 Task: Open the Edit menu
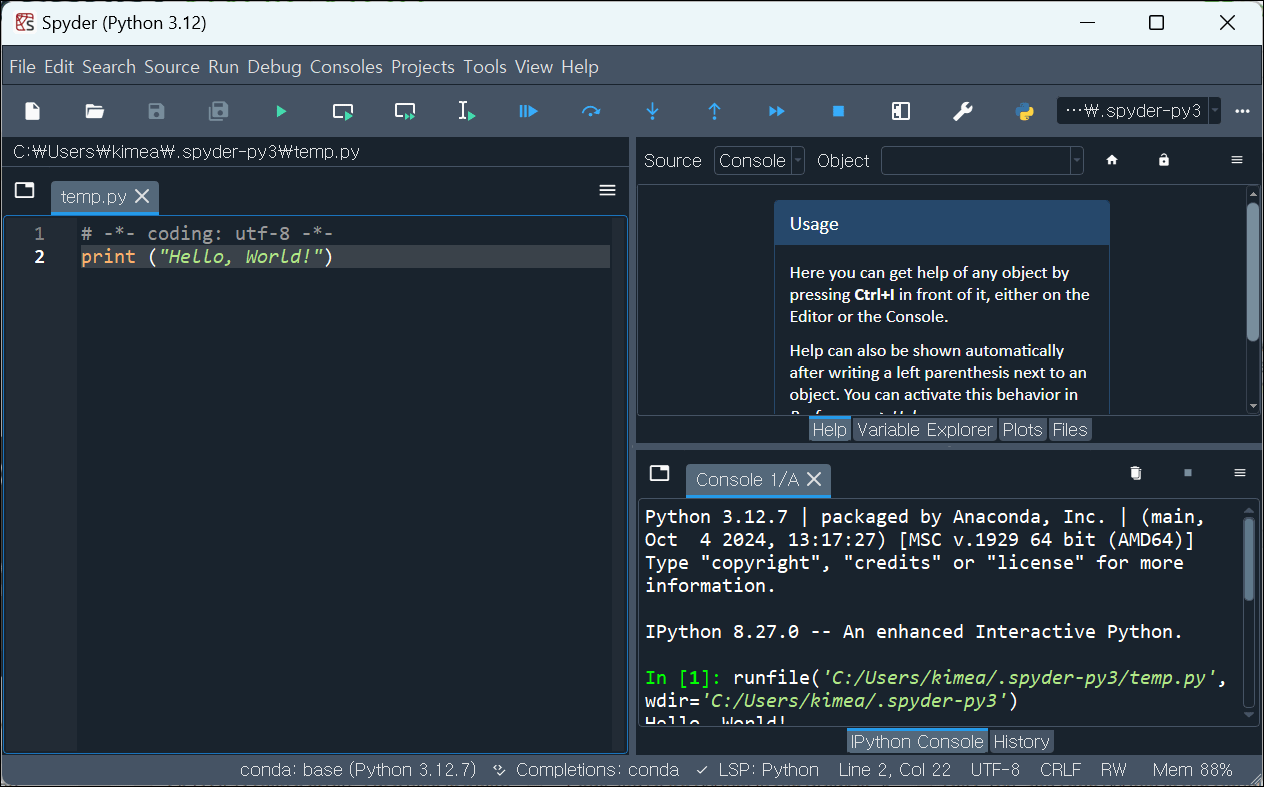pyautogui.click(x=59, y=67)
